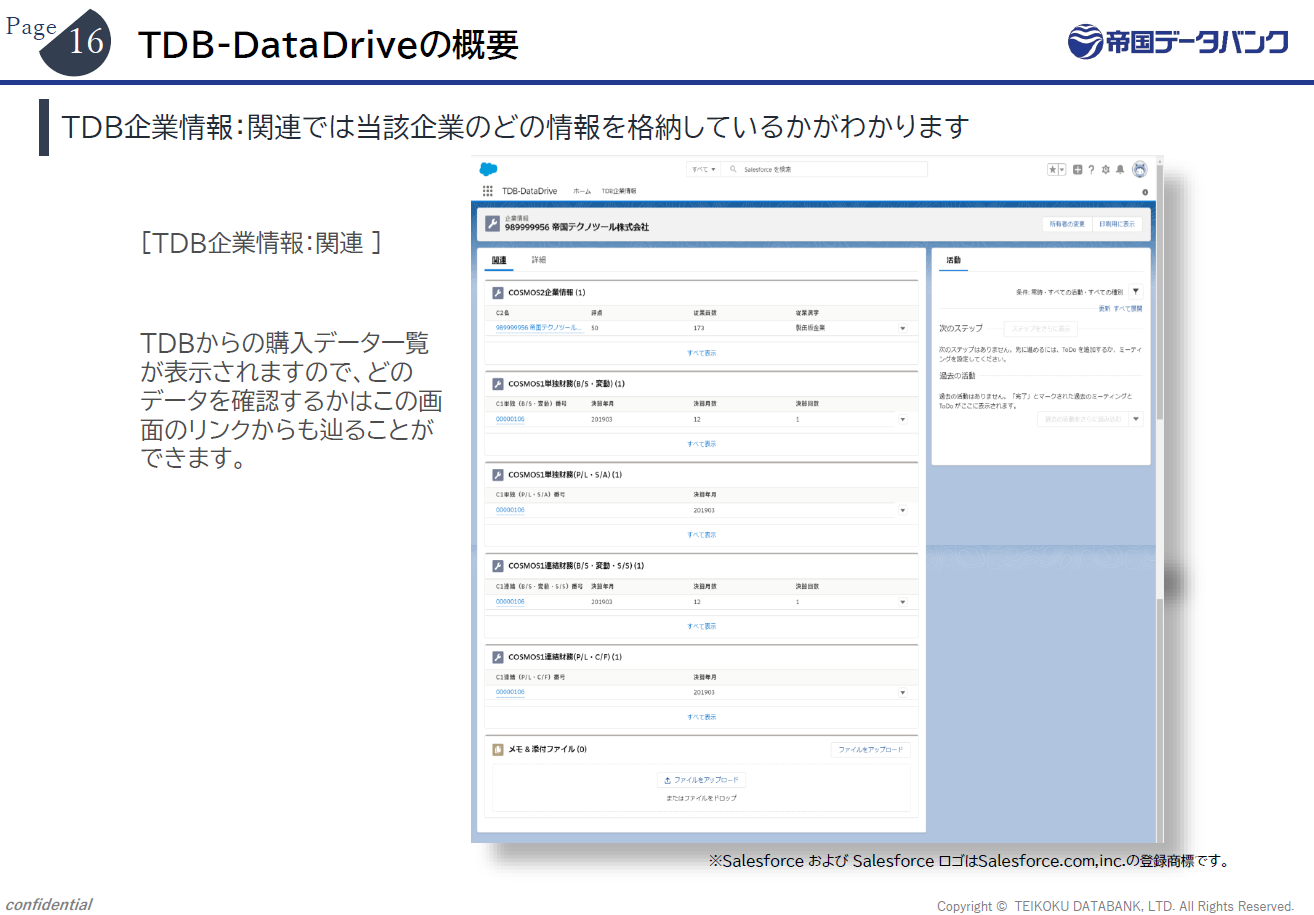The height and width of the screenshot is (915, 1314).
Task: Click the user profile avatar
Action: point(1139,169)
